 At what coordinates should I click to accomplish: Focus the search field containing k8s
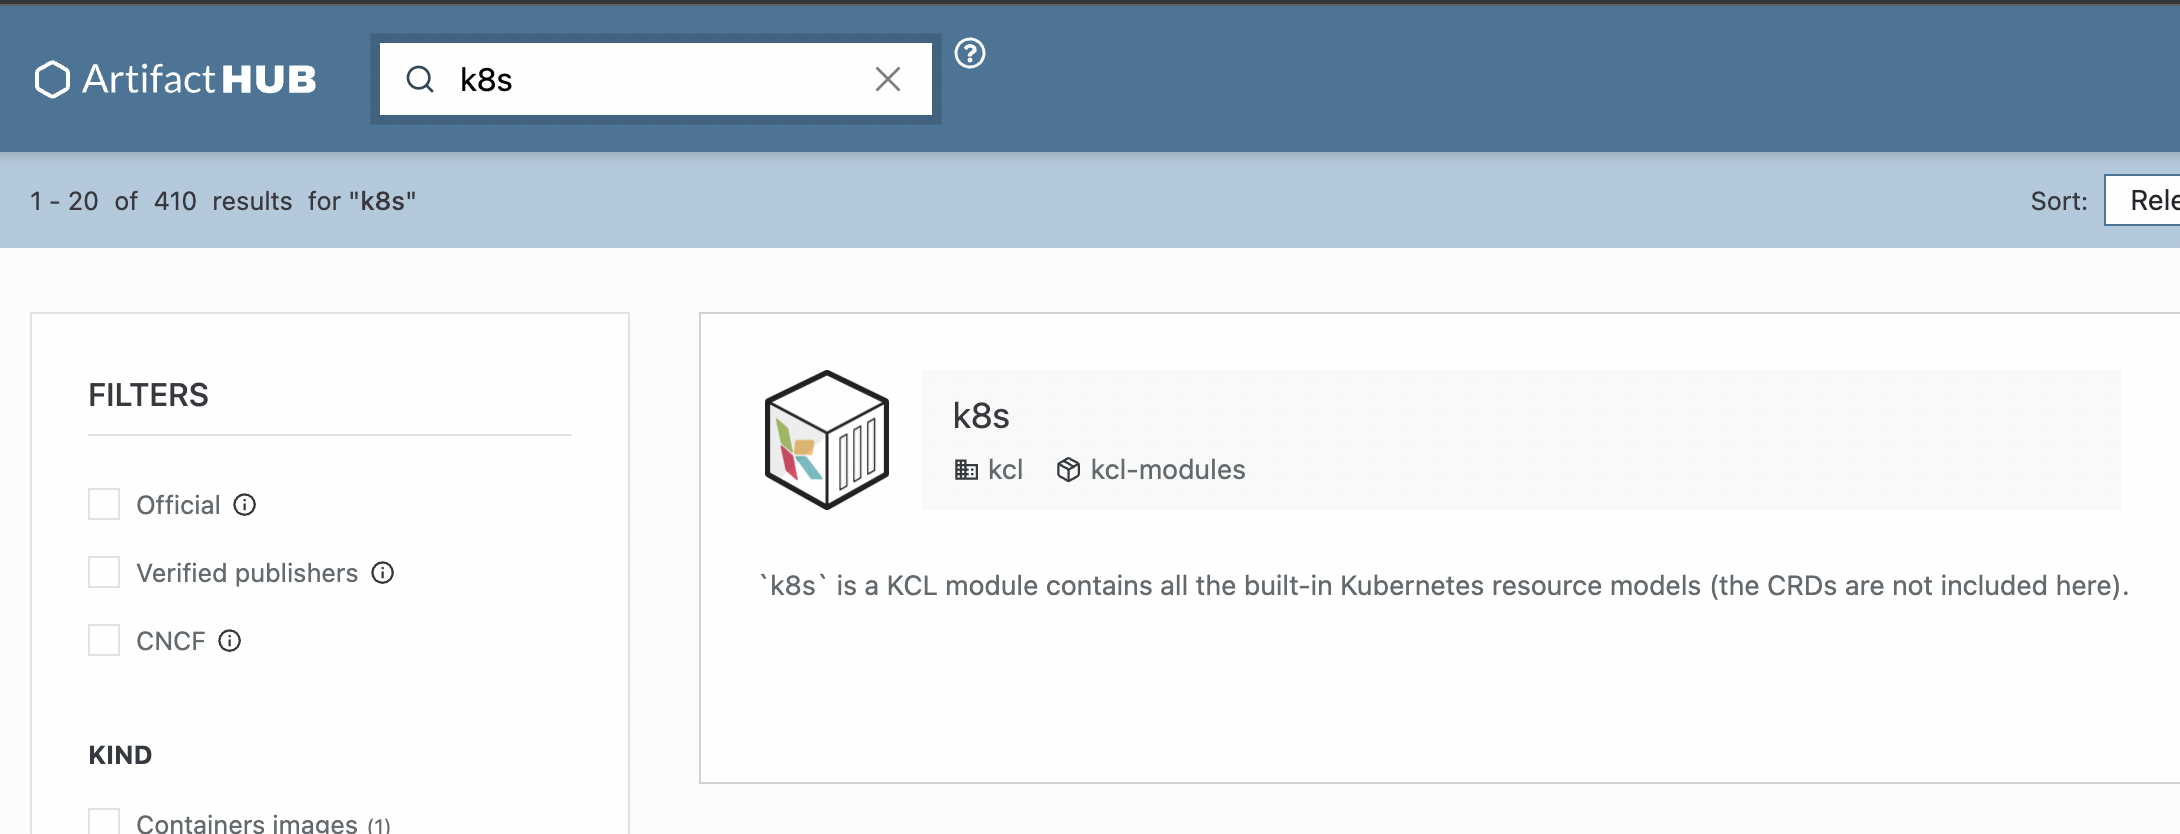coord(656,79)
